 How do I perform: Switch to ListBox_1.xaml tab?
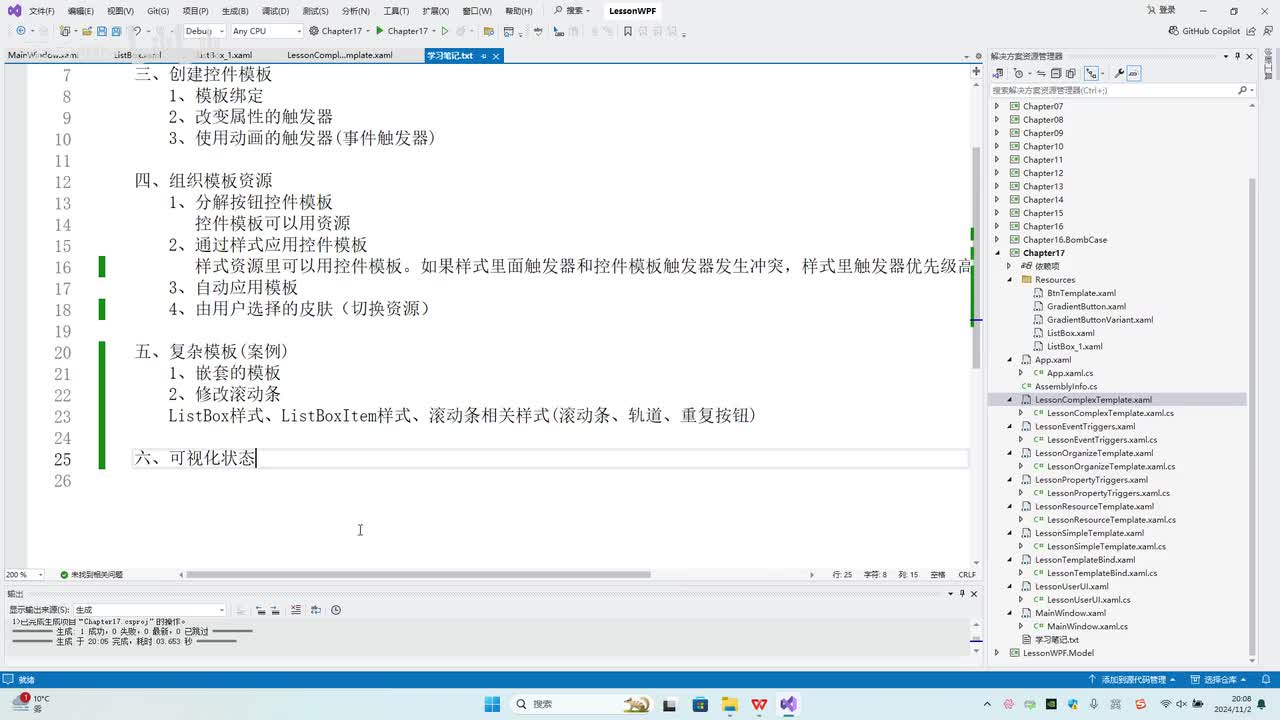224,56
